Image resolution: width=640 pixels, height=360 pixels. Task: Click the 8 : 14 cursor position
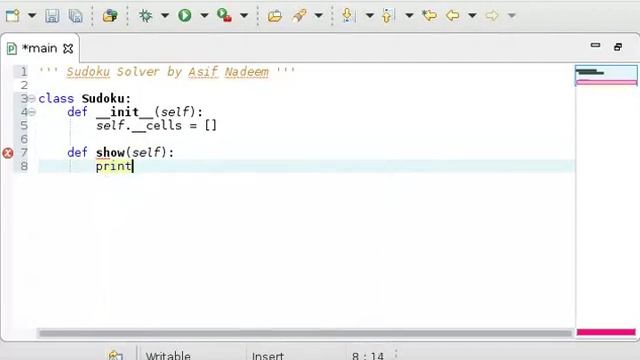click(x=368, y=356)
